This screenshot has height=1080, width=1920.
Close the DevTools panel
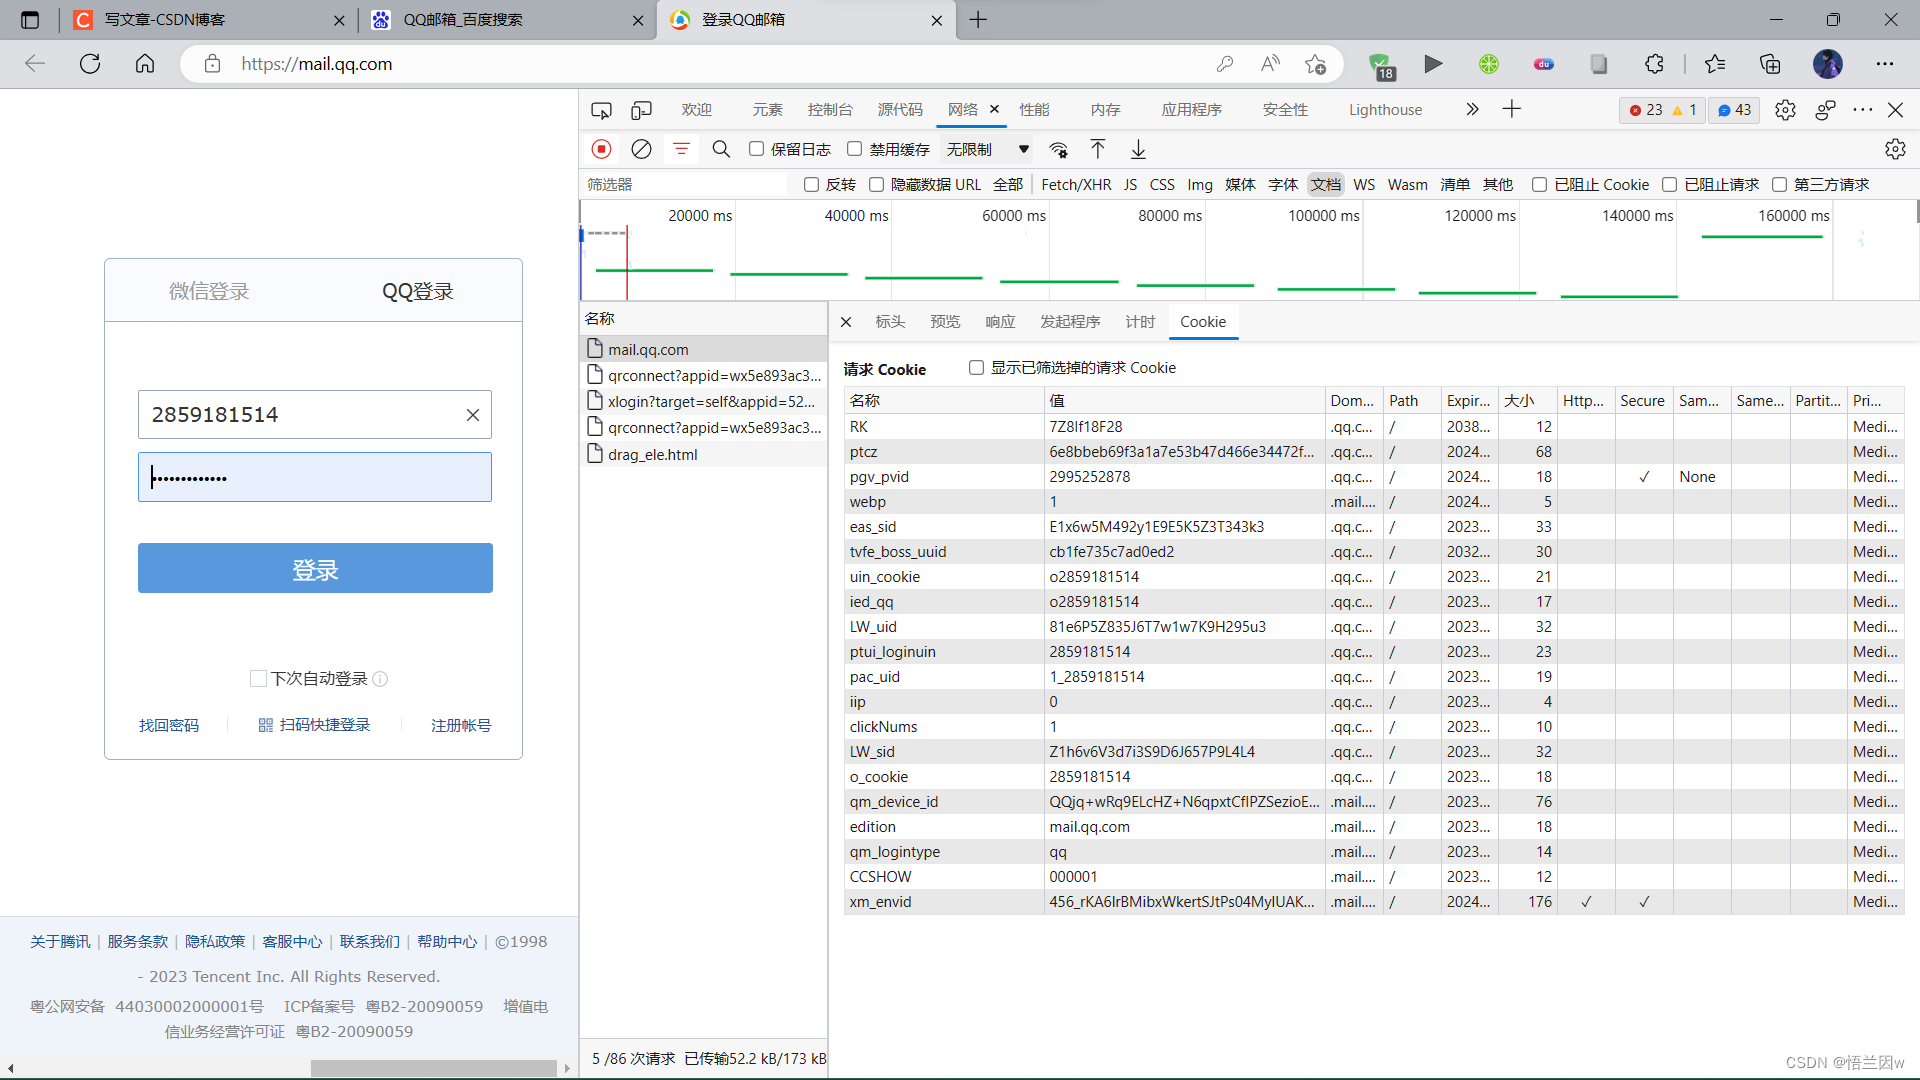pyautogui.click(x=1895, y=110)
